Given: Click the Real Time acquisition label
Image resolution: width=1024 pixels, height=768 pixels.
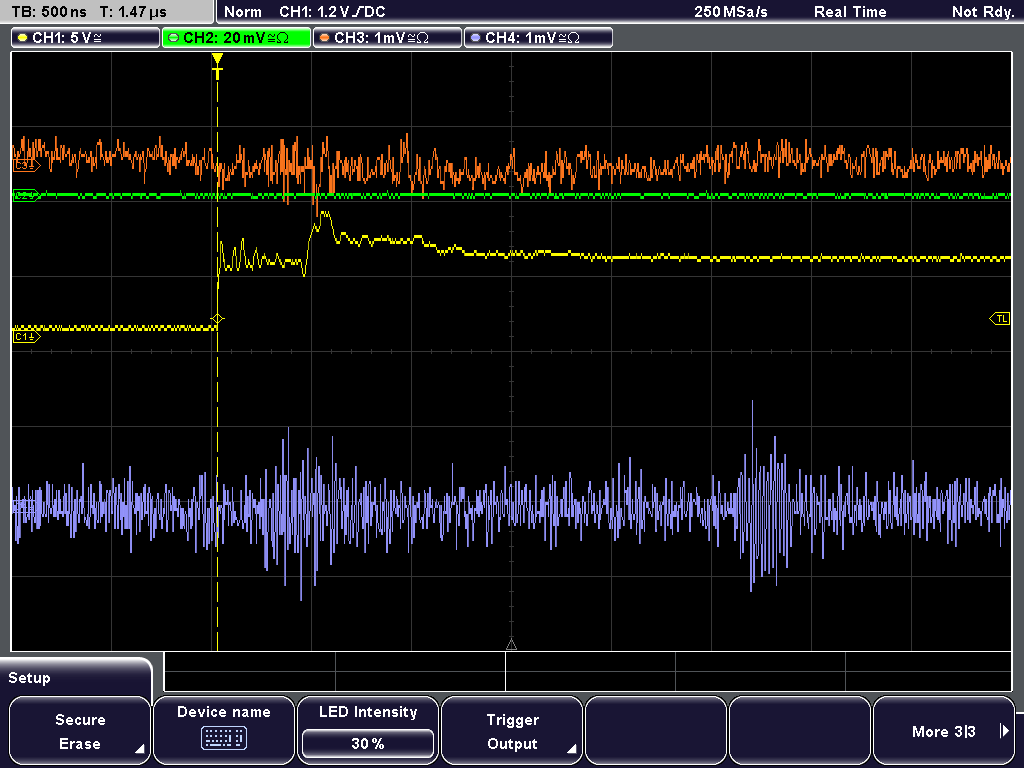Looking at the screenshot, I should pyautogui.click(x=850, y=12).
